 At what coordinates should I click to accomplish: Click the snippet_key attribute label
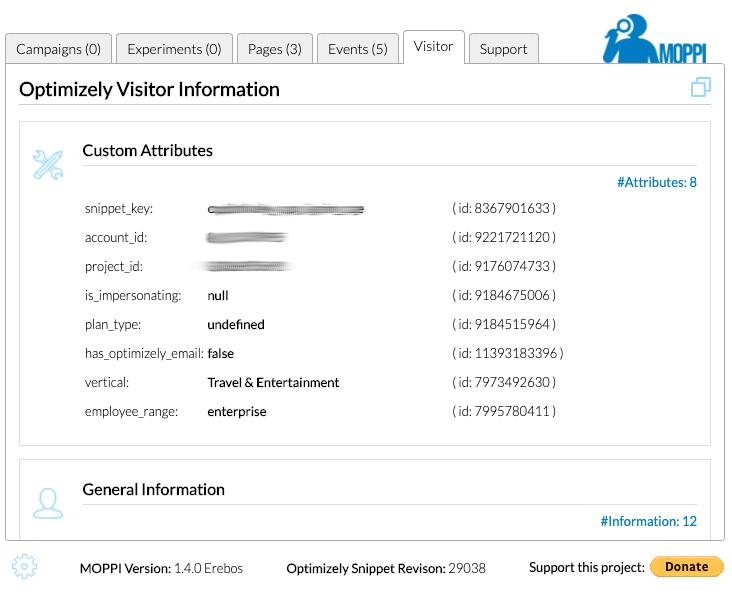point(119,208)
